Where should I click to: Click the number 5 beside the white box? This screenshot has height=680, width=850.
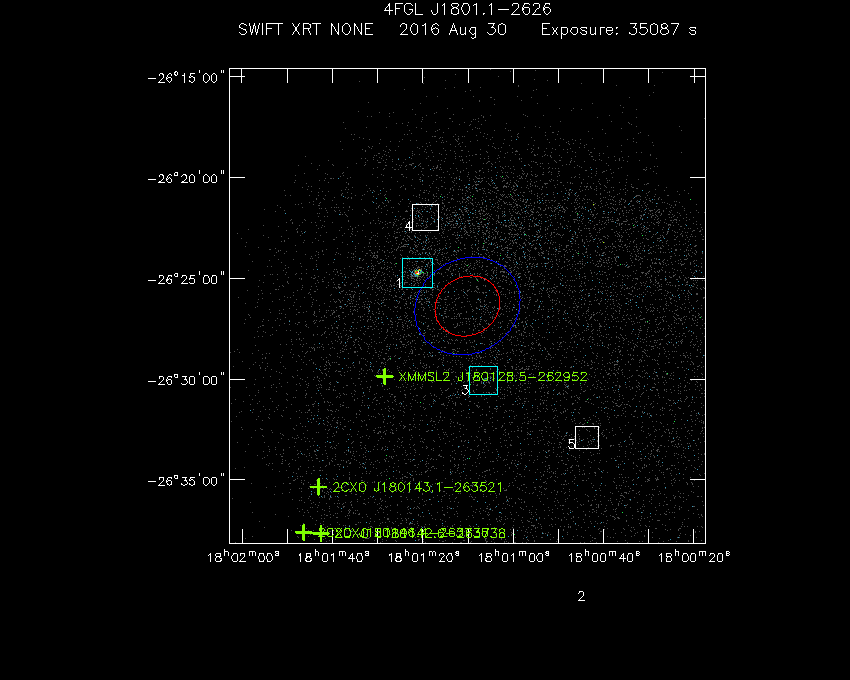pyautogui.click(x=571, y=444)
